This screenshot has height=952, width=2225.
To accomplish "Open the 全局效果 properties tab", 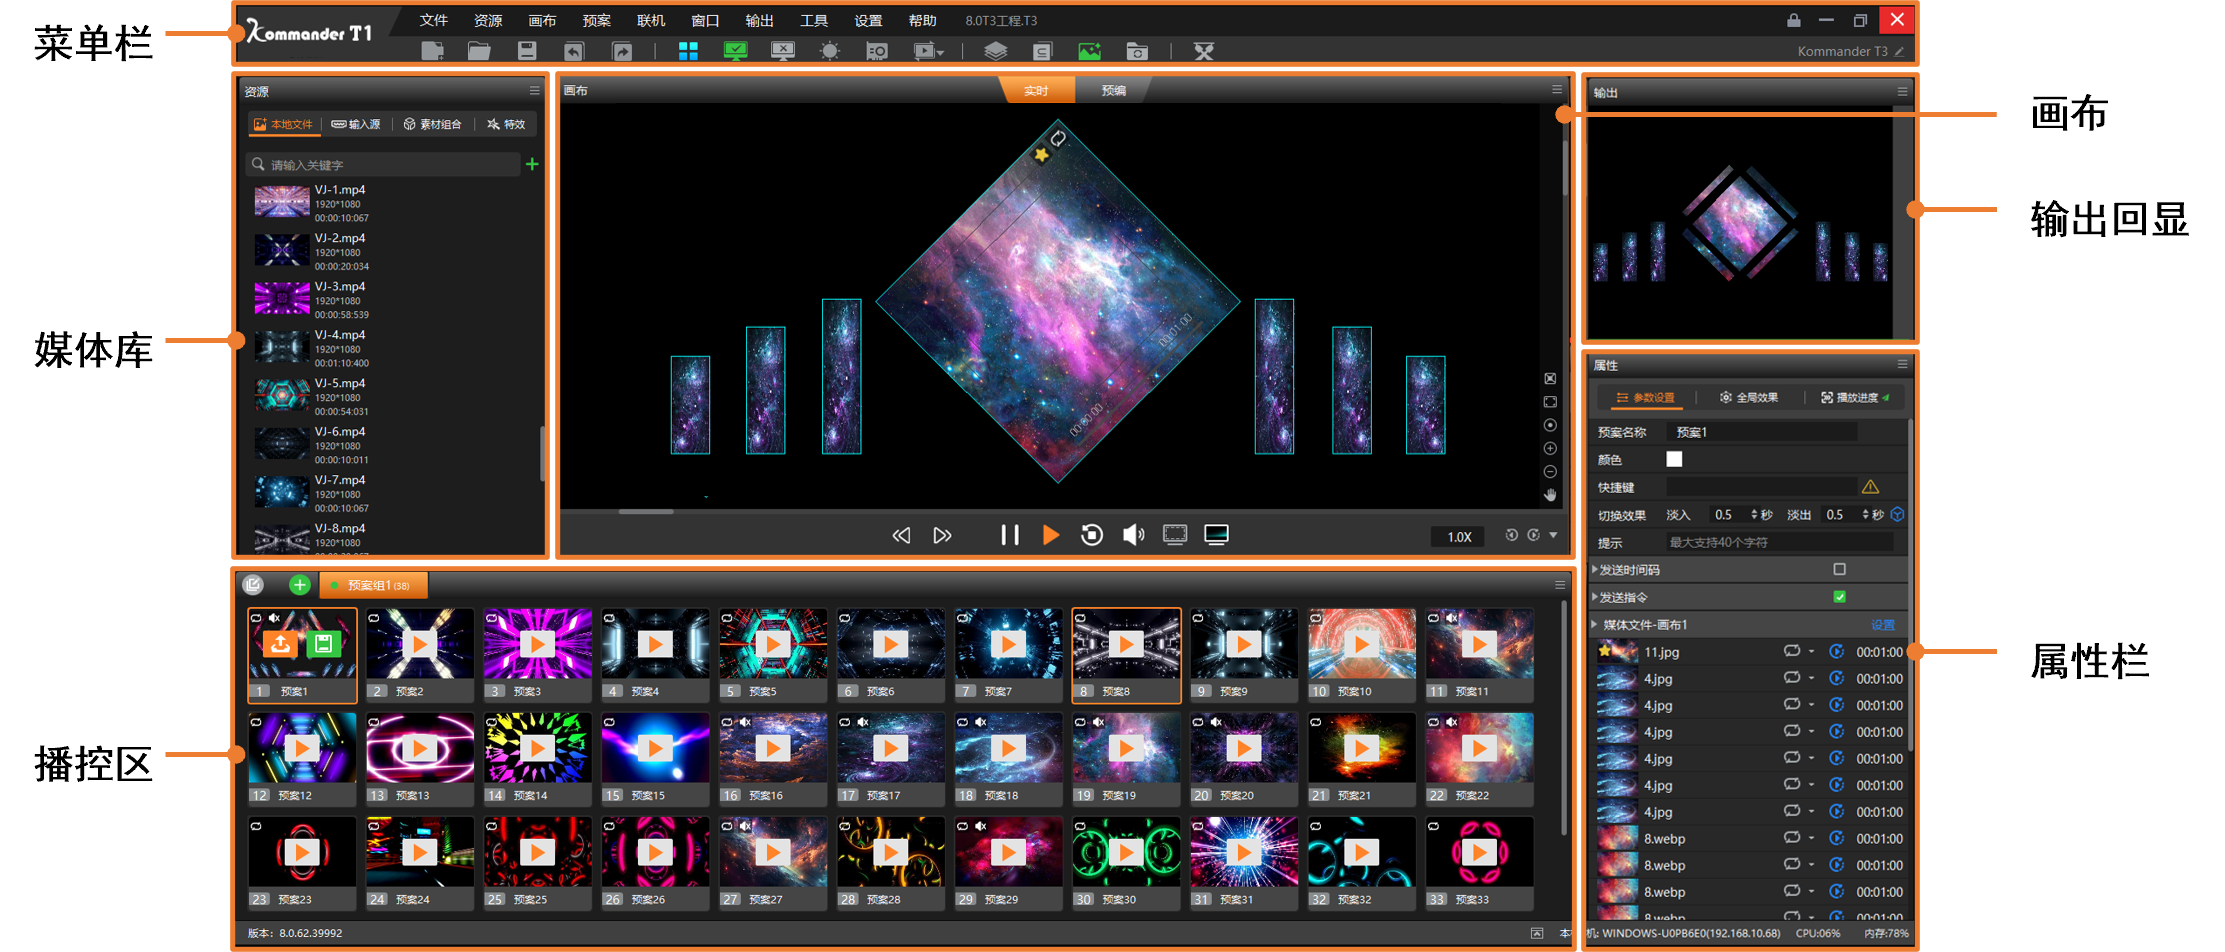I will click(x=1749, y=398).
